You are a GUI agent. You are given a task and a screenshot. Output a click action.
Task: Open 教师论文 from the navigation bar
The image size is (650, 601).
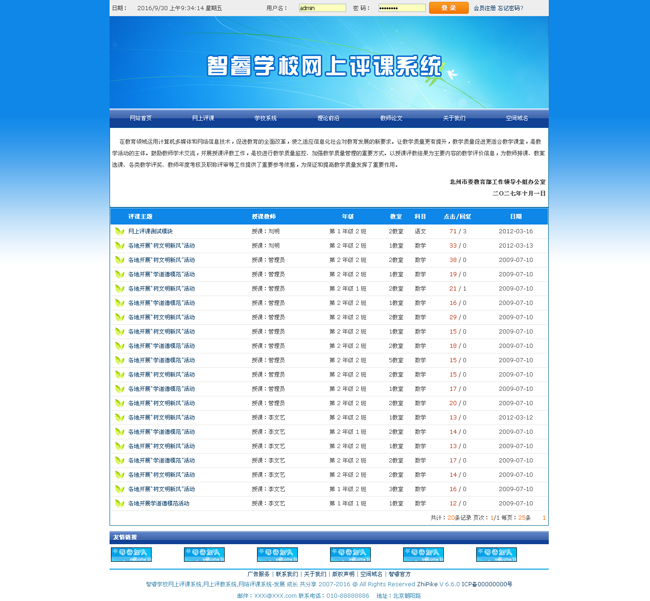tap(391, 118)
